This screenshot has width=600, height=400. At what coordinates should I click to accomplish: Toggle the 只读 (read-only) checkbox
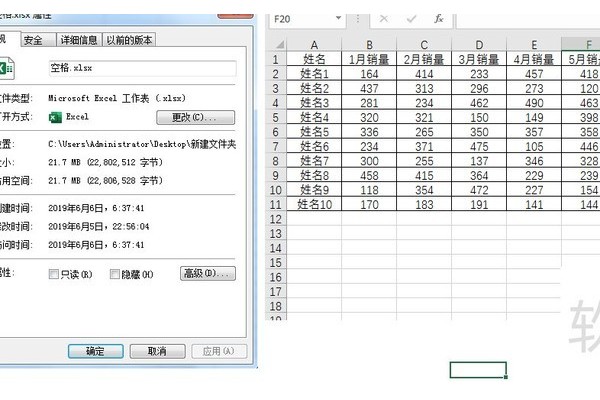(54, 274)
